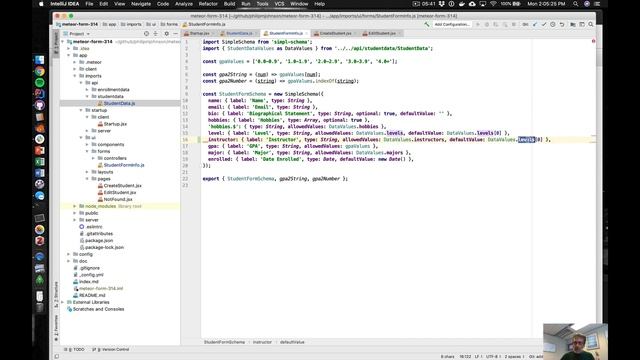Hide the Project tool window

coord(176,33)
